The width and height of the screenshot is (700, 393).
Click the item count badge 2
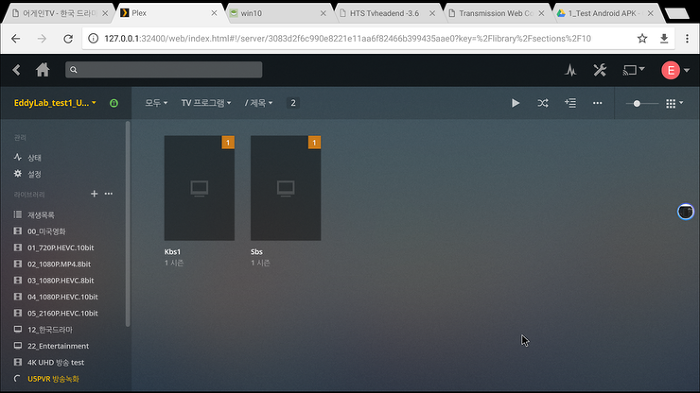click(x=293, y=103)
